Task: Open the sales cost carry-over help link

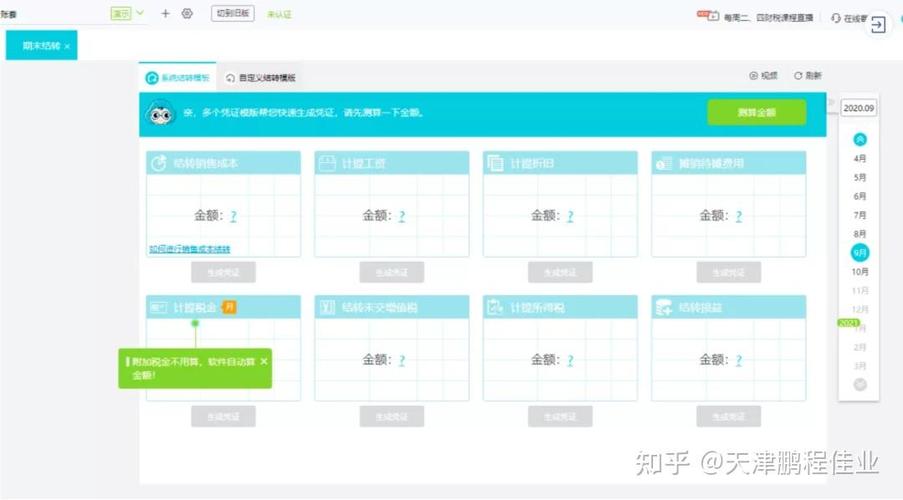Action: tap(190, 249)
